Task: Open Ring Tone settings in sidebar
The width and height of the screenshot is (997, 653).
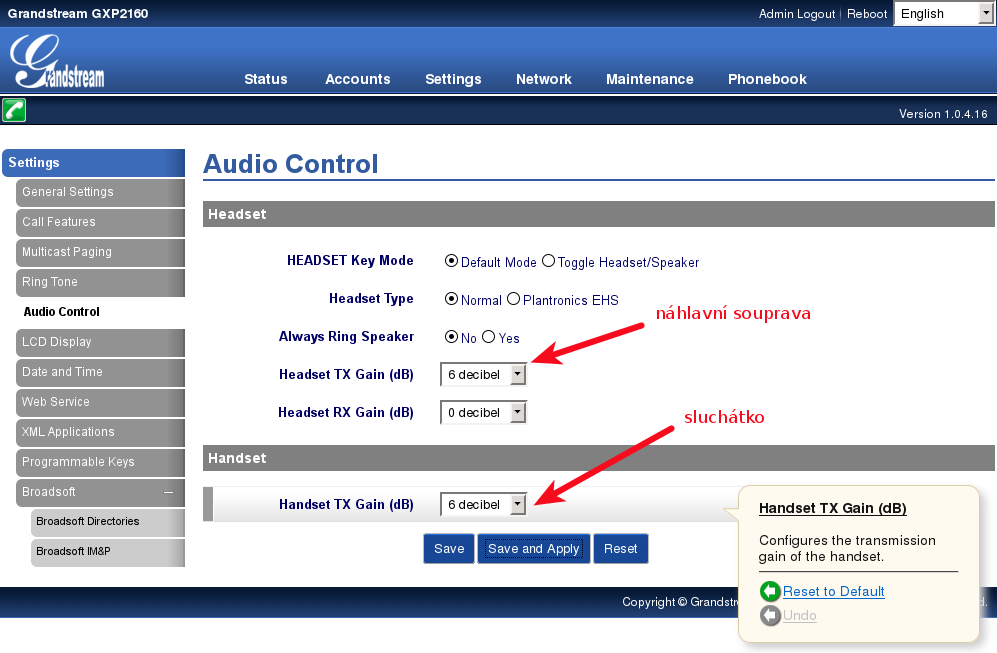Action: point(50,282)
